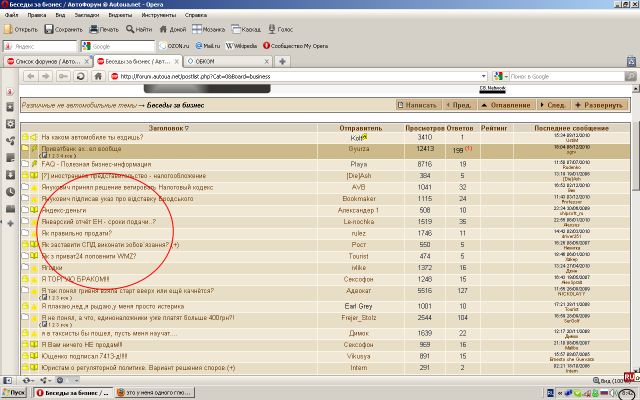Open the new tab plus button
The width and height of the screenshot is (640, 400).
coord(282,62)
